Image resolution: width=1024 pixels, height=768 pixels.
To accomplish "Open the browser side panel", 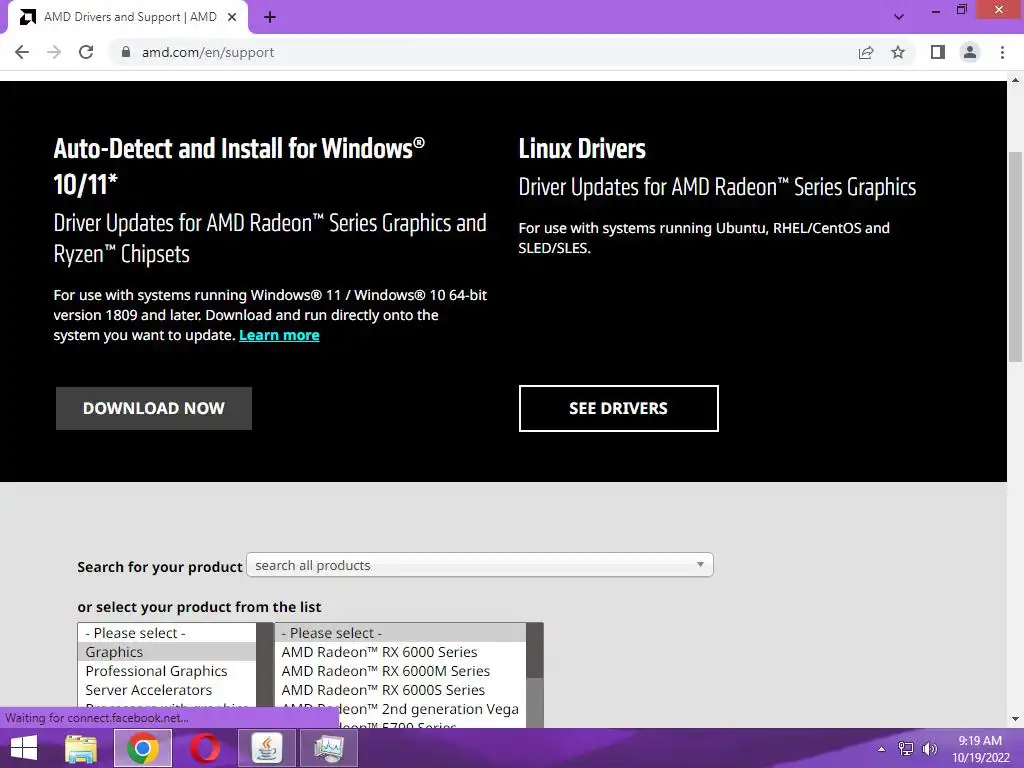I will tap(938, 52).
